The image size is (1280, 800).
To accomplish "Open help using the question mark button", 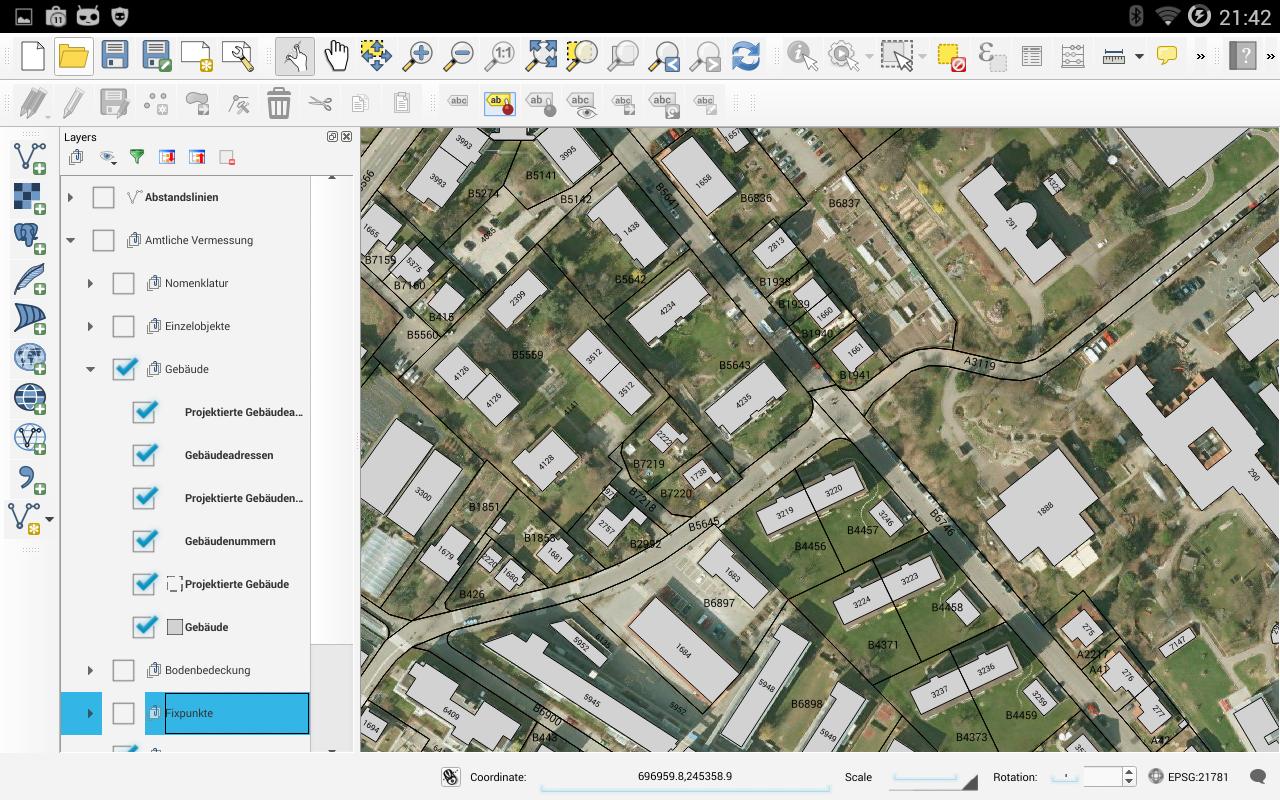I will point(1243,56).
